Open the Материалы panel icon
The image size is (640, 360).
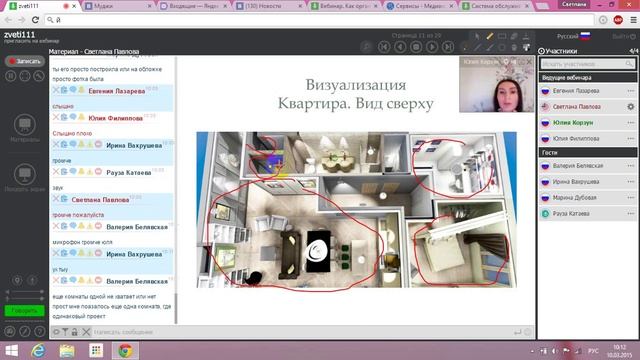pos(25,124)
